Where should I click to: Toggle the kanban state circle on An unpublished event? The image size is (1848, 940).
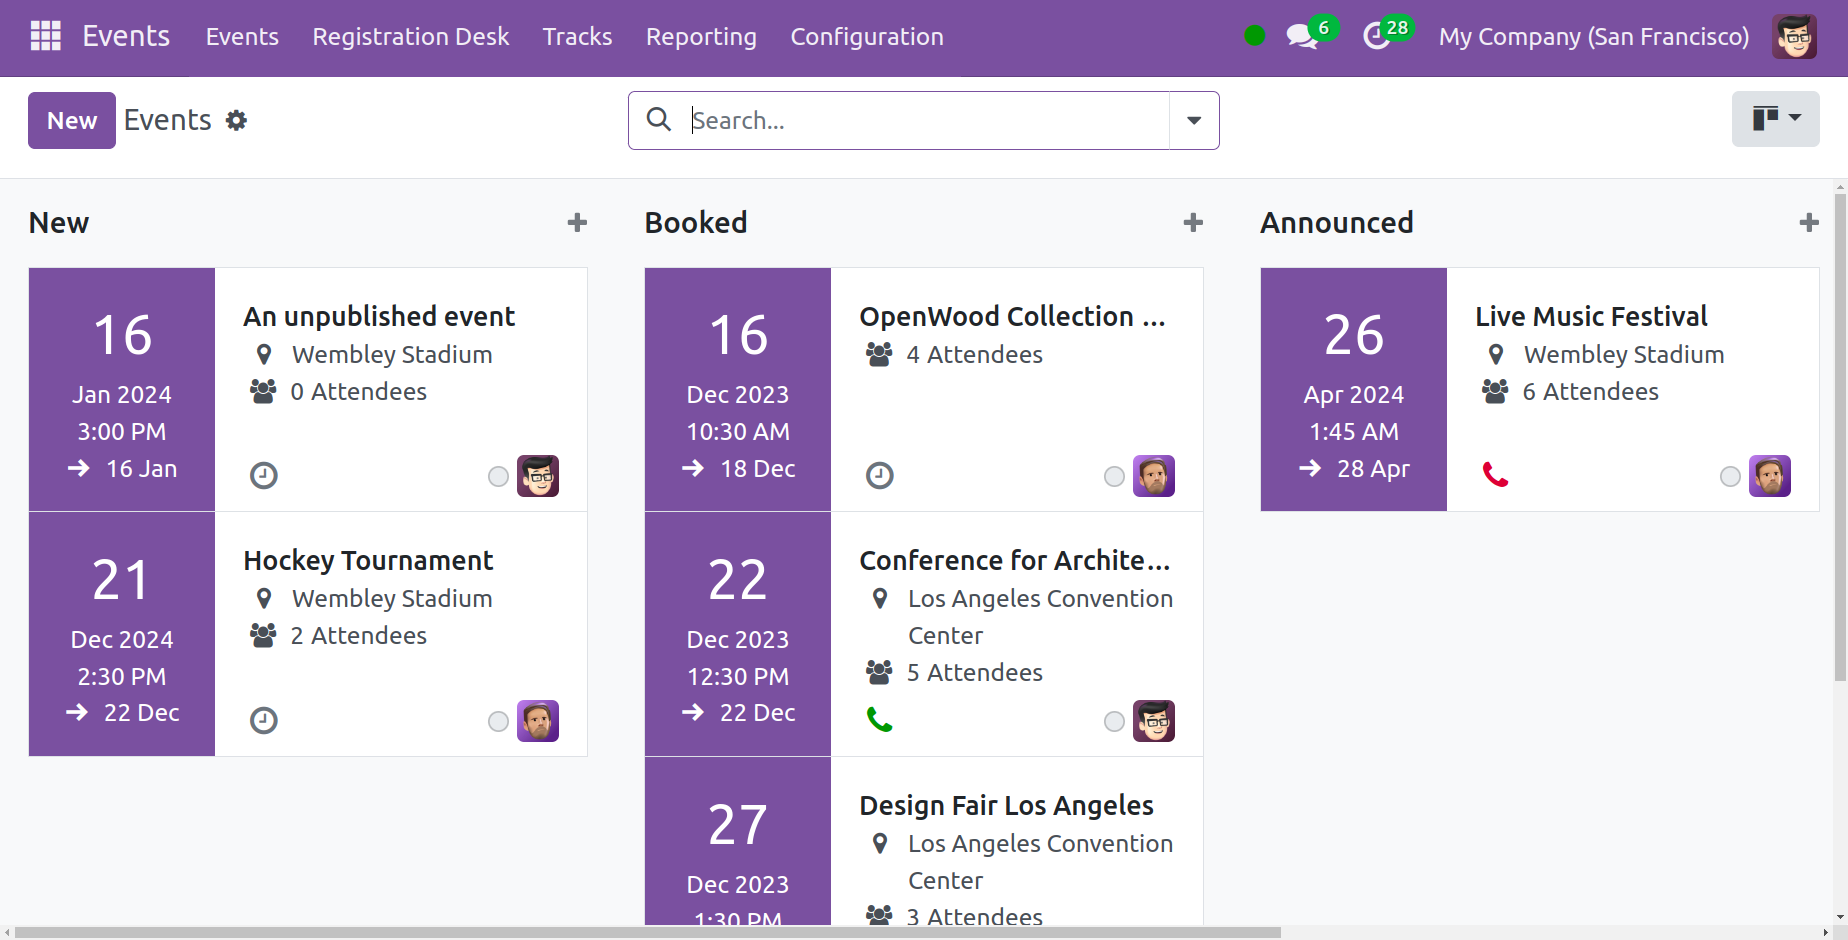[498, 476]
